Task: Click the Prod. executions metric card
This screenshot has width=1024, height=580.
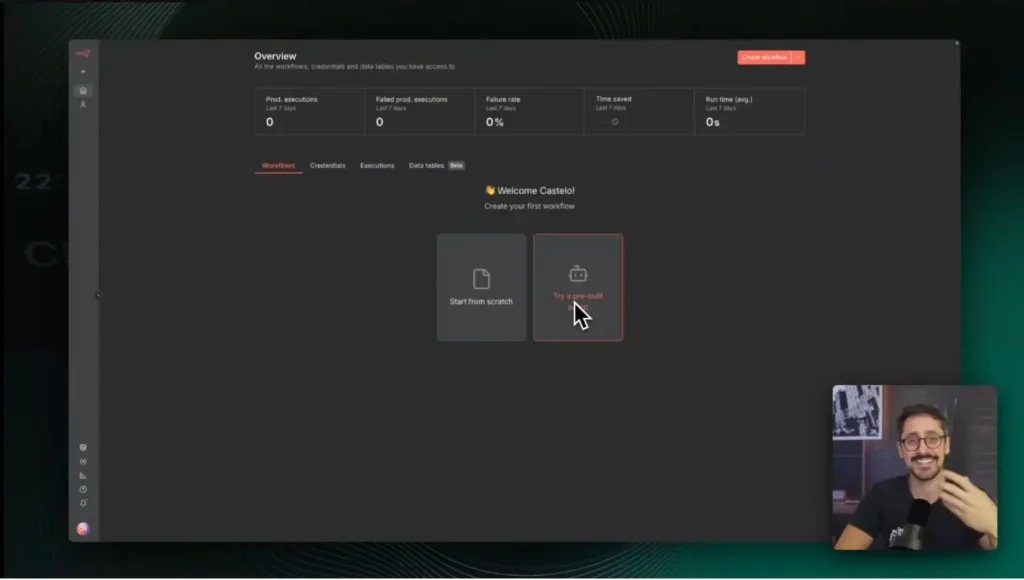Action: pos(308,111)
